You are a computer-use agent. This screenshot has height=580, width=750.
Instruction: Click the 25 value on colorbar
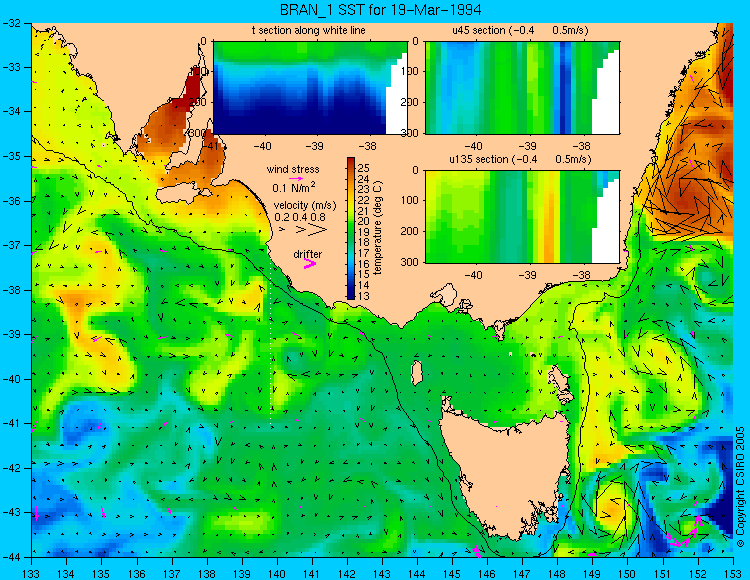pos(364,168)
